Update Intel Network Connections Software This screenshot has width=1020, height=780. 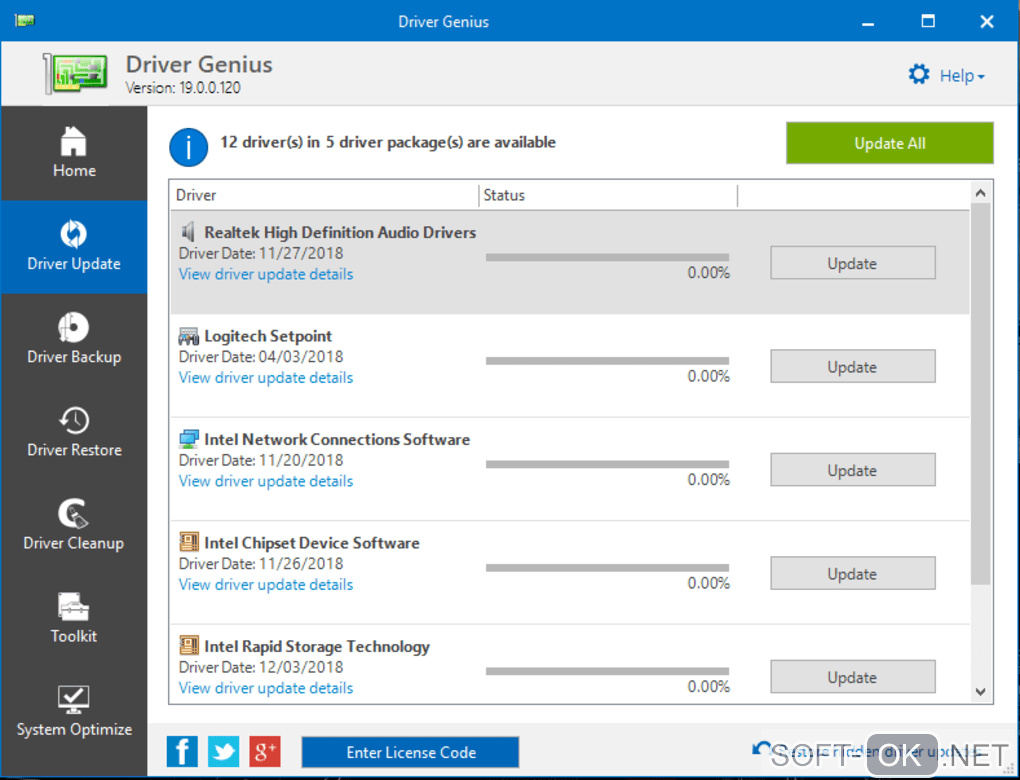(x=853, y=470)
